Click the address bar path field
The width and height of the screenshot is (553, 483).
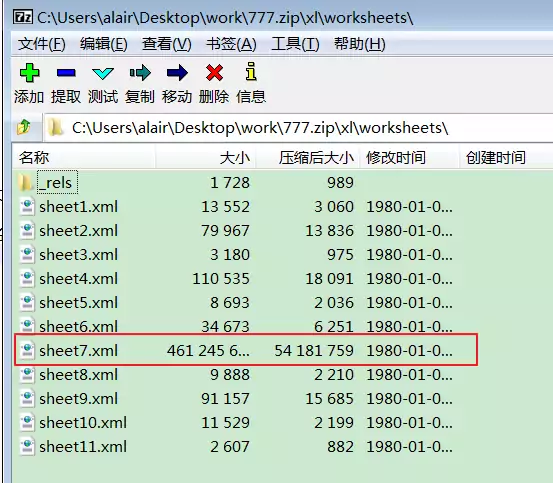pos(298,128)
